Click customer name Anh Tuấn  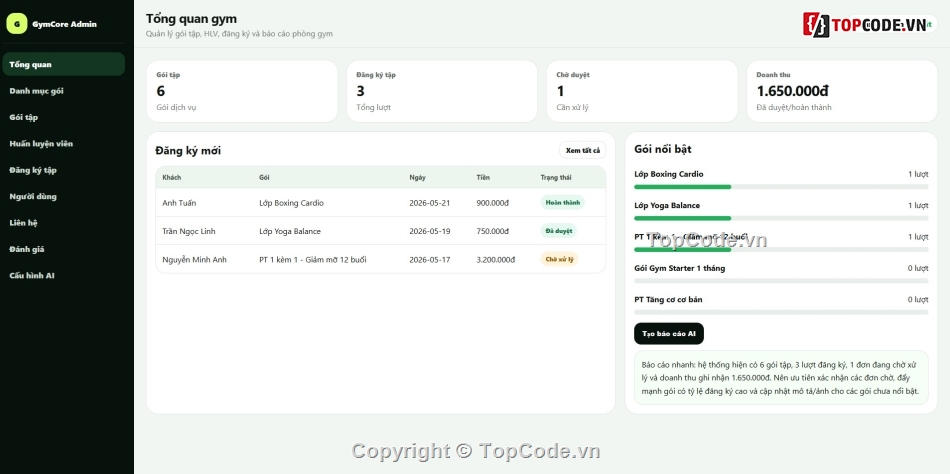(x=179, y=203)
